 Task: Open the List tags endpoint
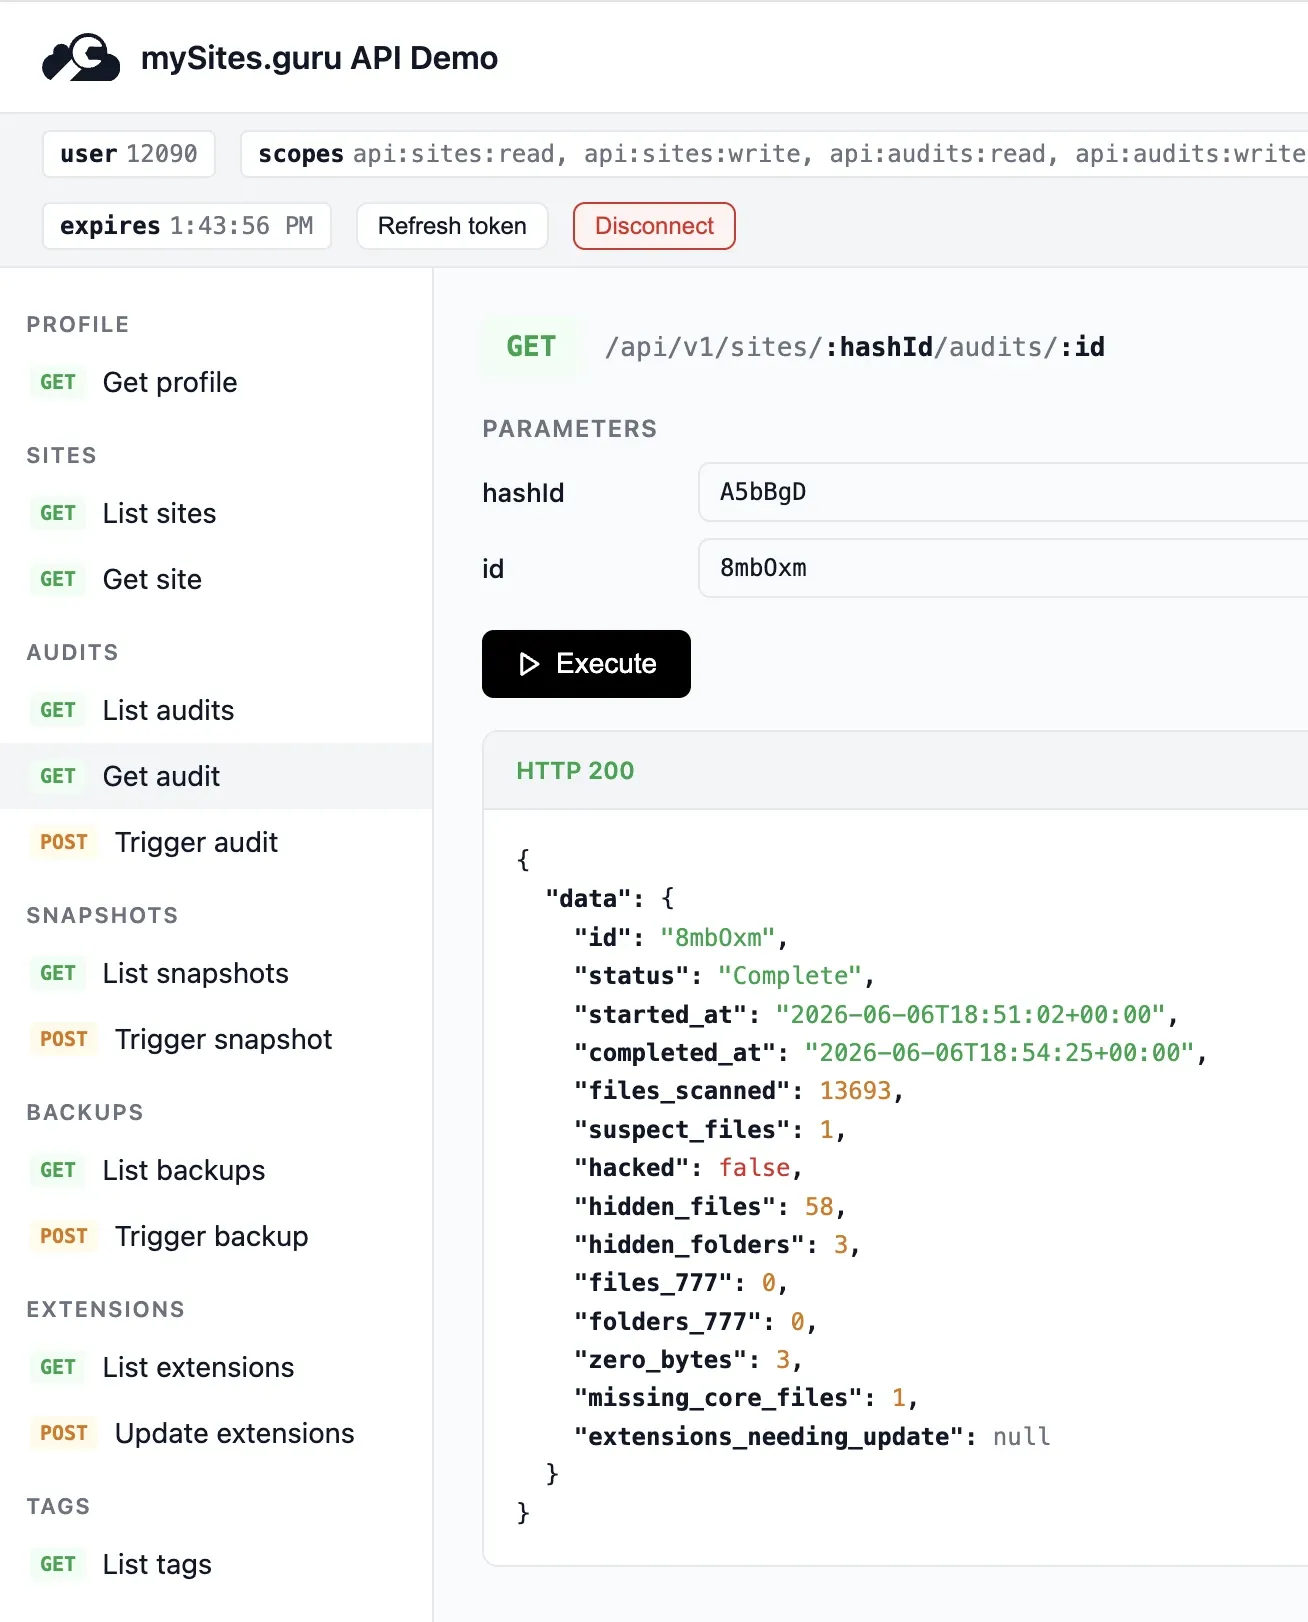216,1564
